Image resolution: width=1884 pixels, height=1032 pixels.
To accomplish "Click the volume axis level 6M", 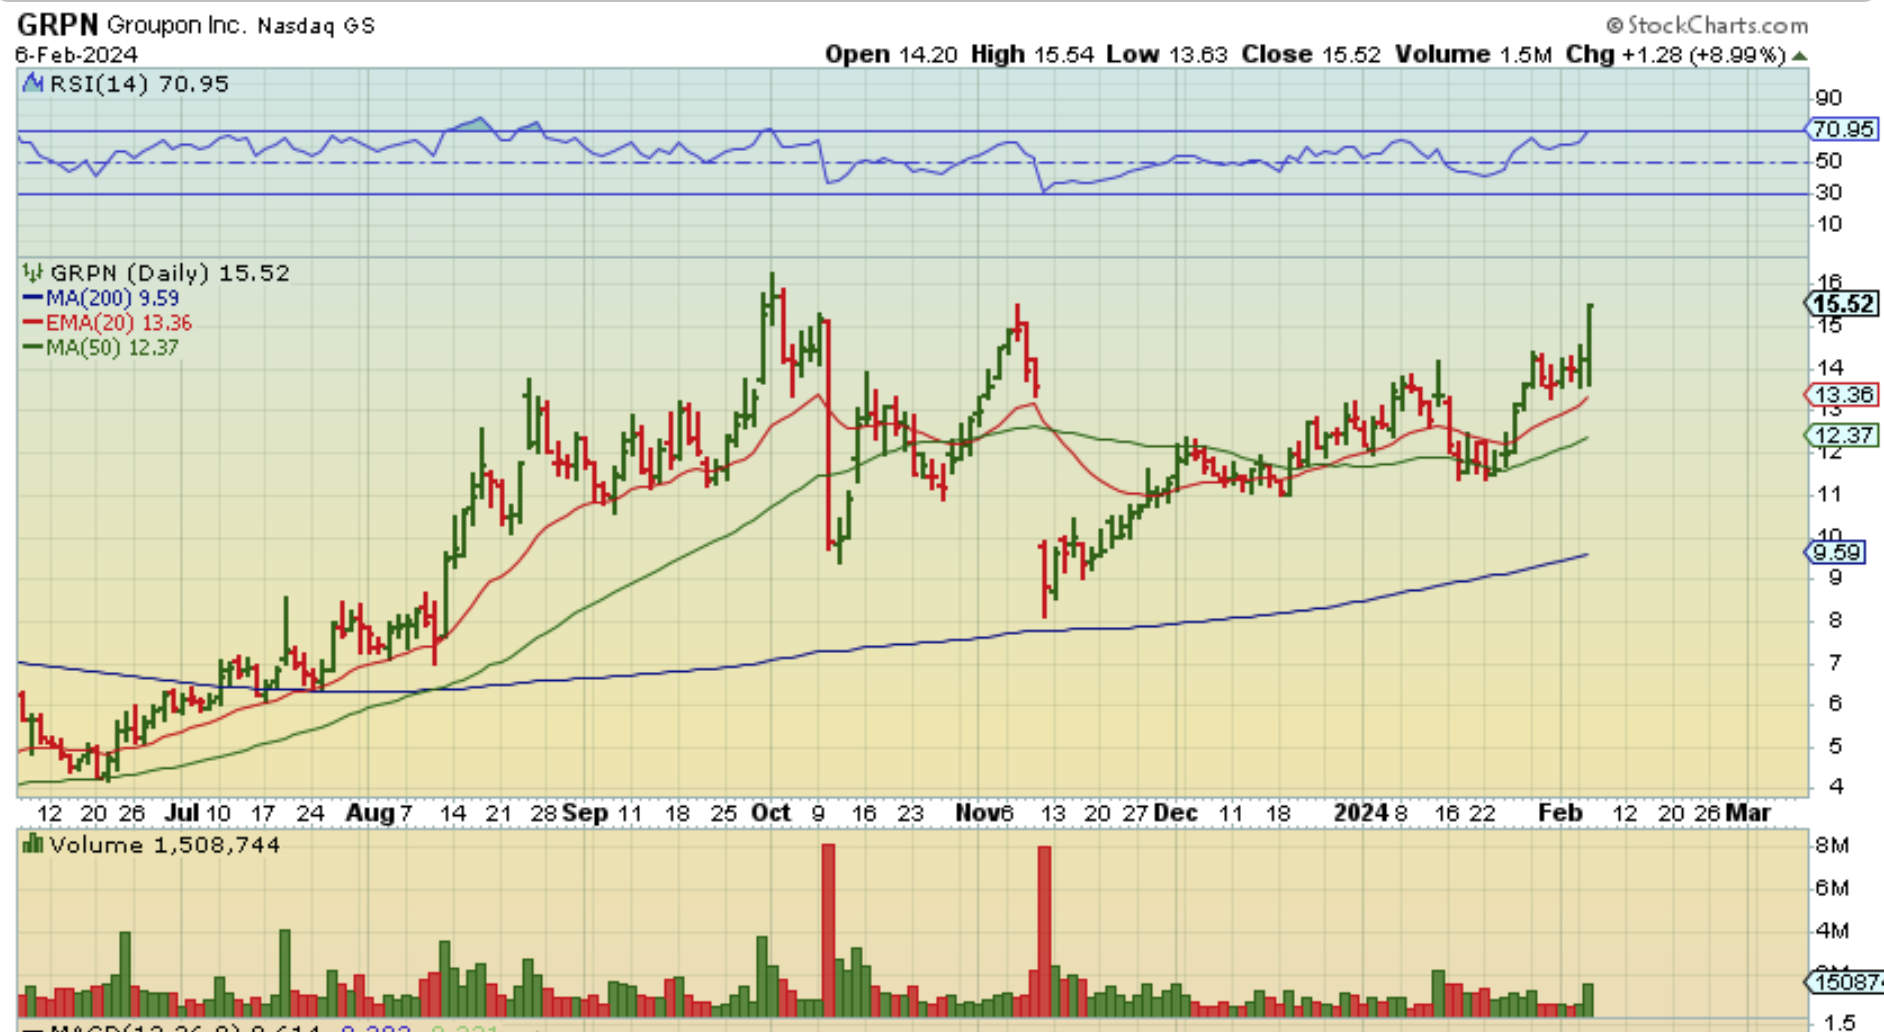I will pyautogui.click(x=1832, y=888).
